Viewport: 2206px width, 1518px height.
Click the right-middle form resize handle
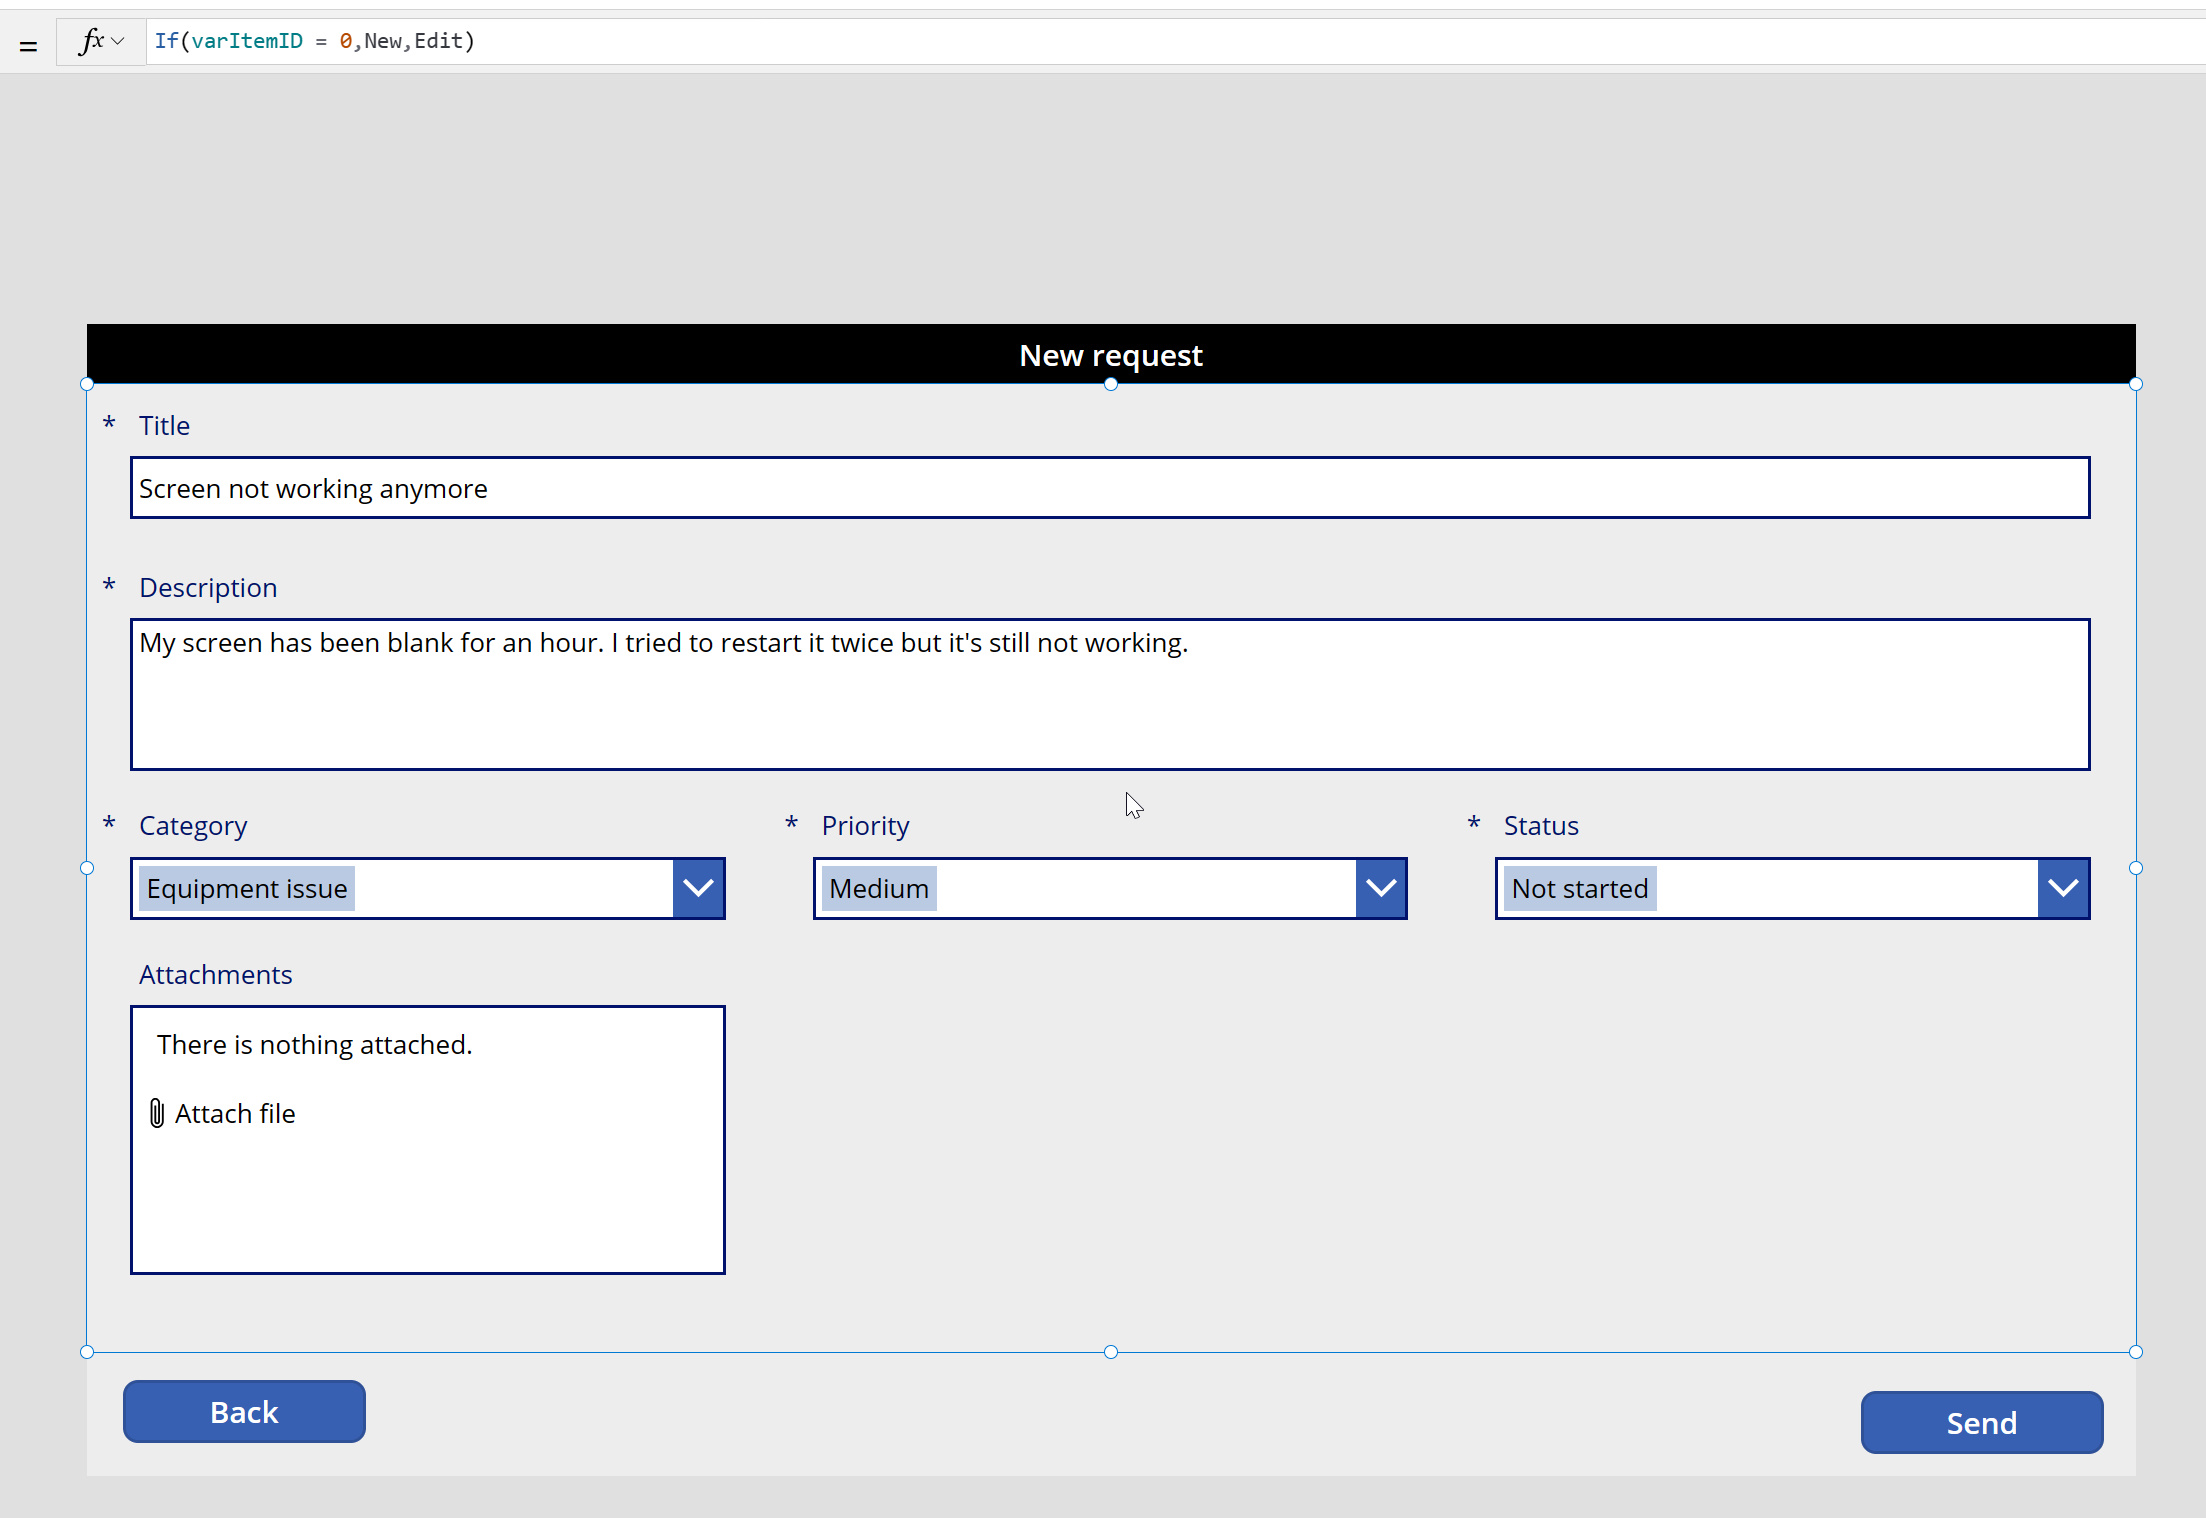tap(2136, 868)
